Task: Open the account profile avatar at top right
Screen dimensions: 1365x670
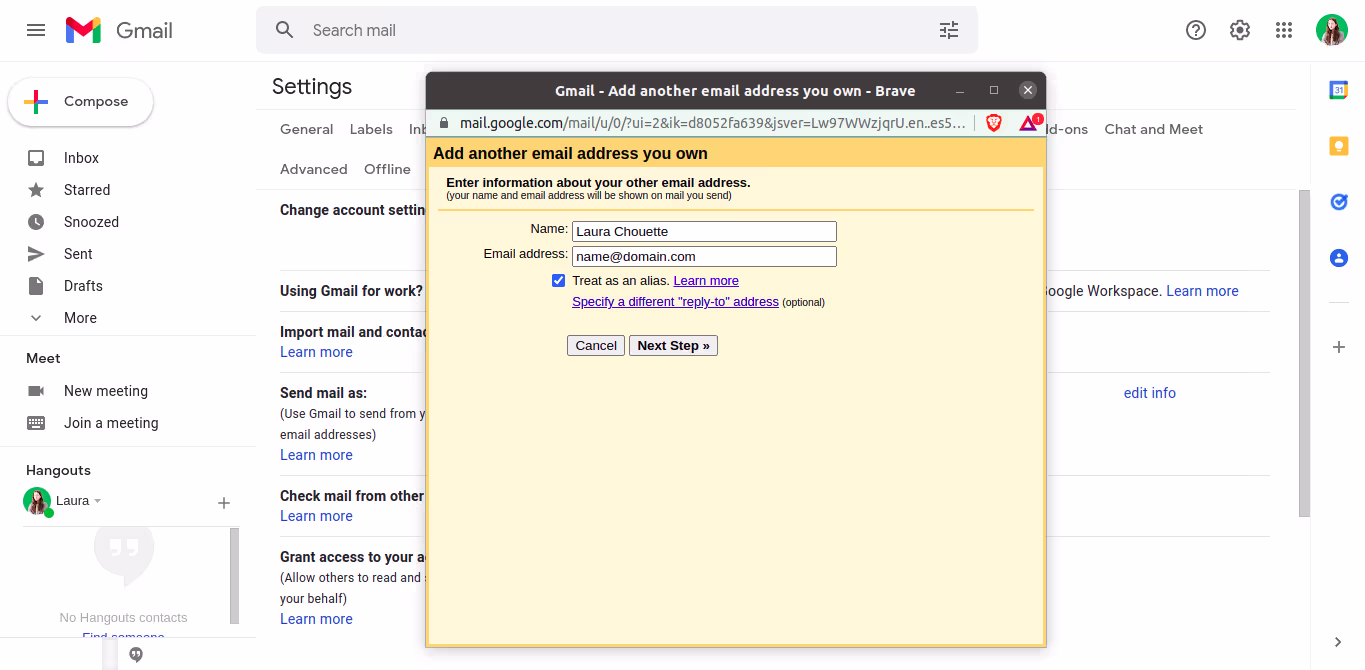Action: click(1332, 30)
